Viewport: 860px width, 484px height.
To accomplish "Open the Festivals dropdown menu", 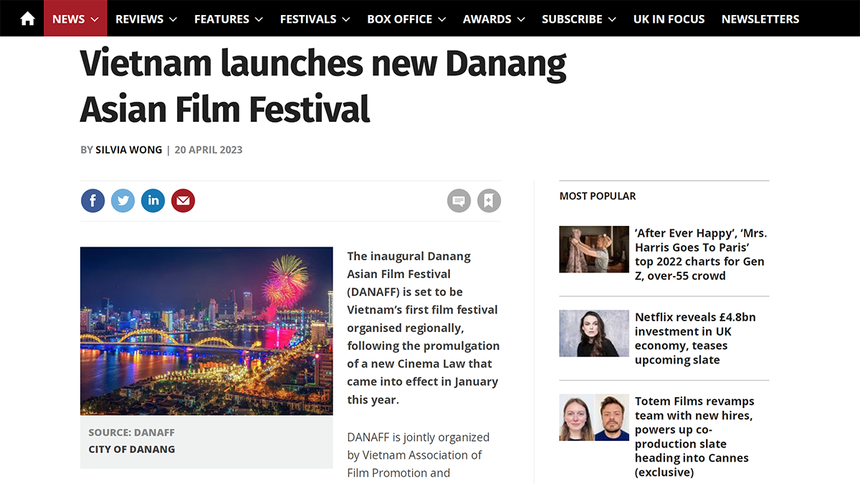I will (x=315, y=19).
